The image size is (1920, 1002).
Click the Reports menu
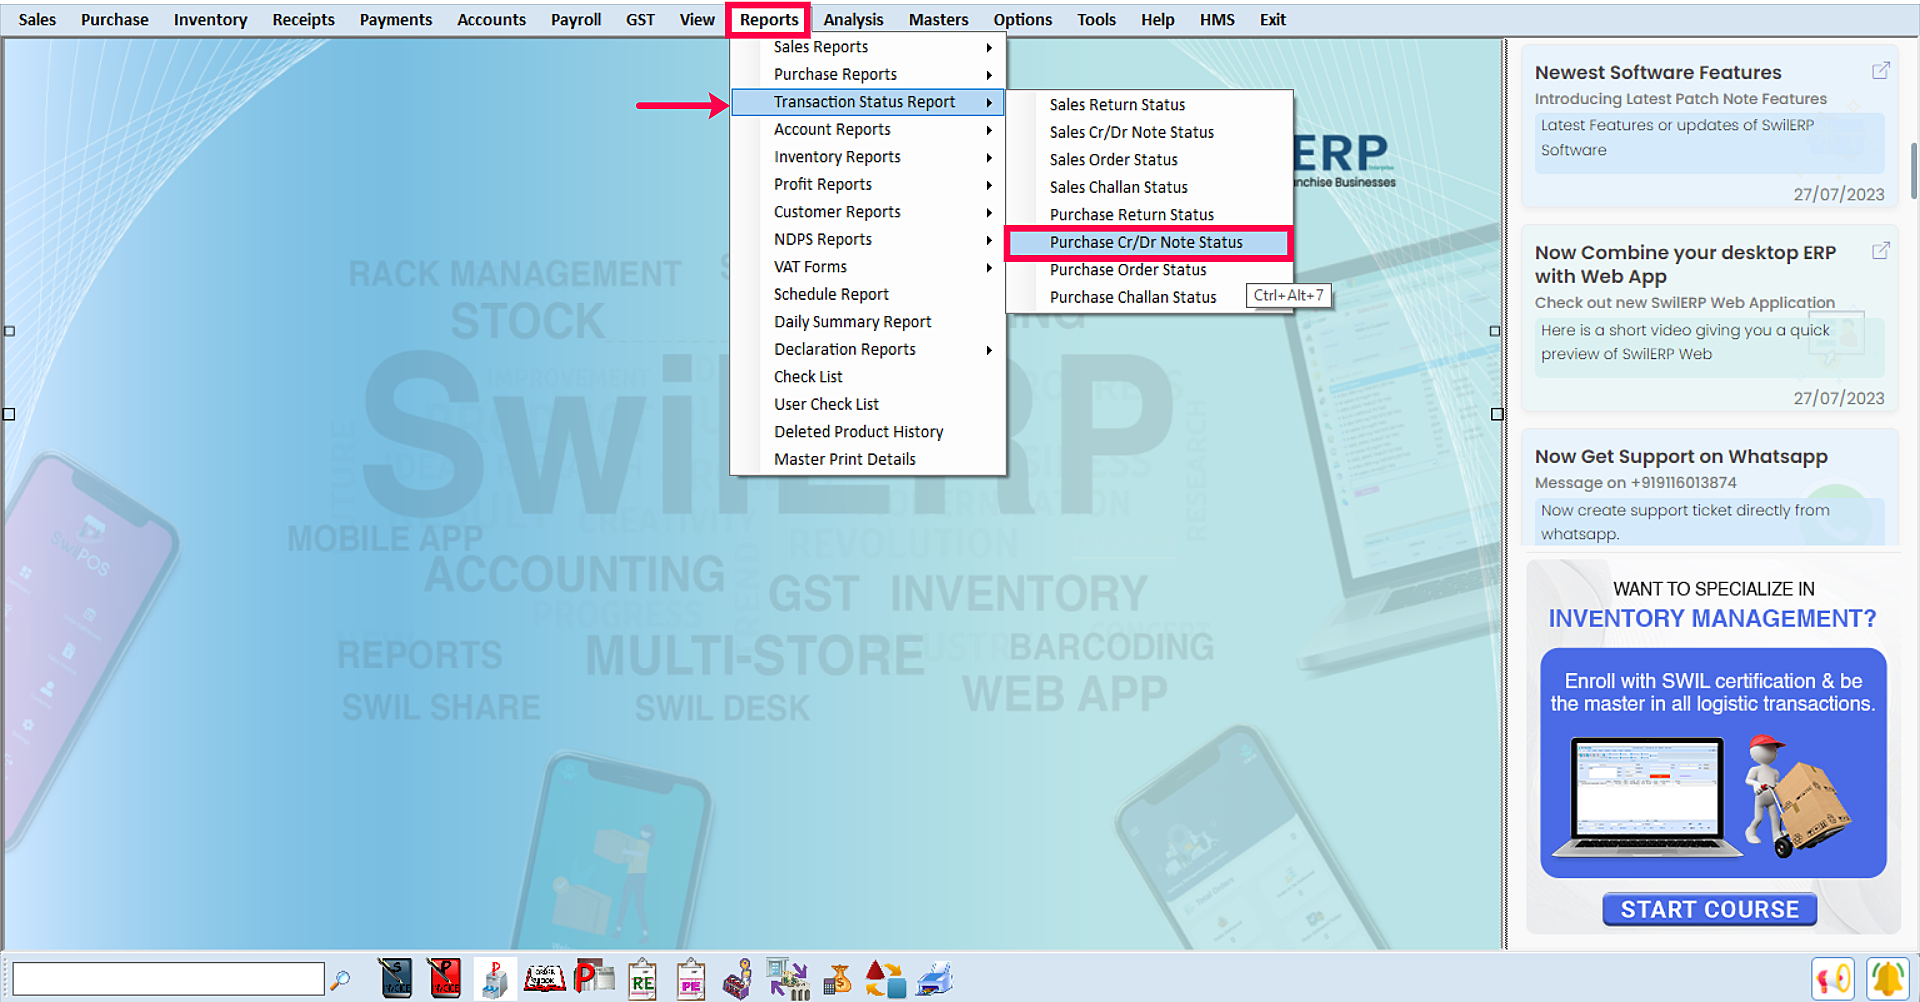(769, 19)
